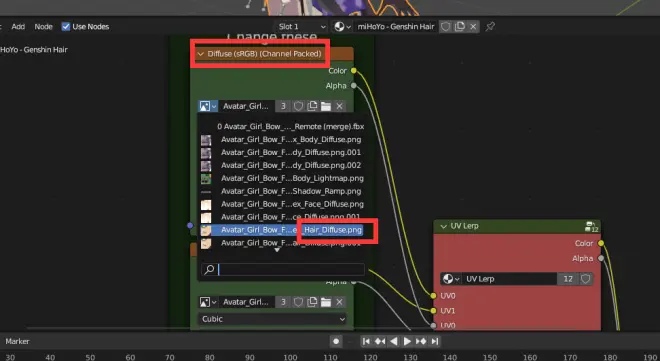Collapse the Diffuse (sRGB) Channel Packed node
660x361 pixels.
(201, 54)
